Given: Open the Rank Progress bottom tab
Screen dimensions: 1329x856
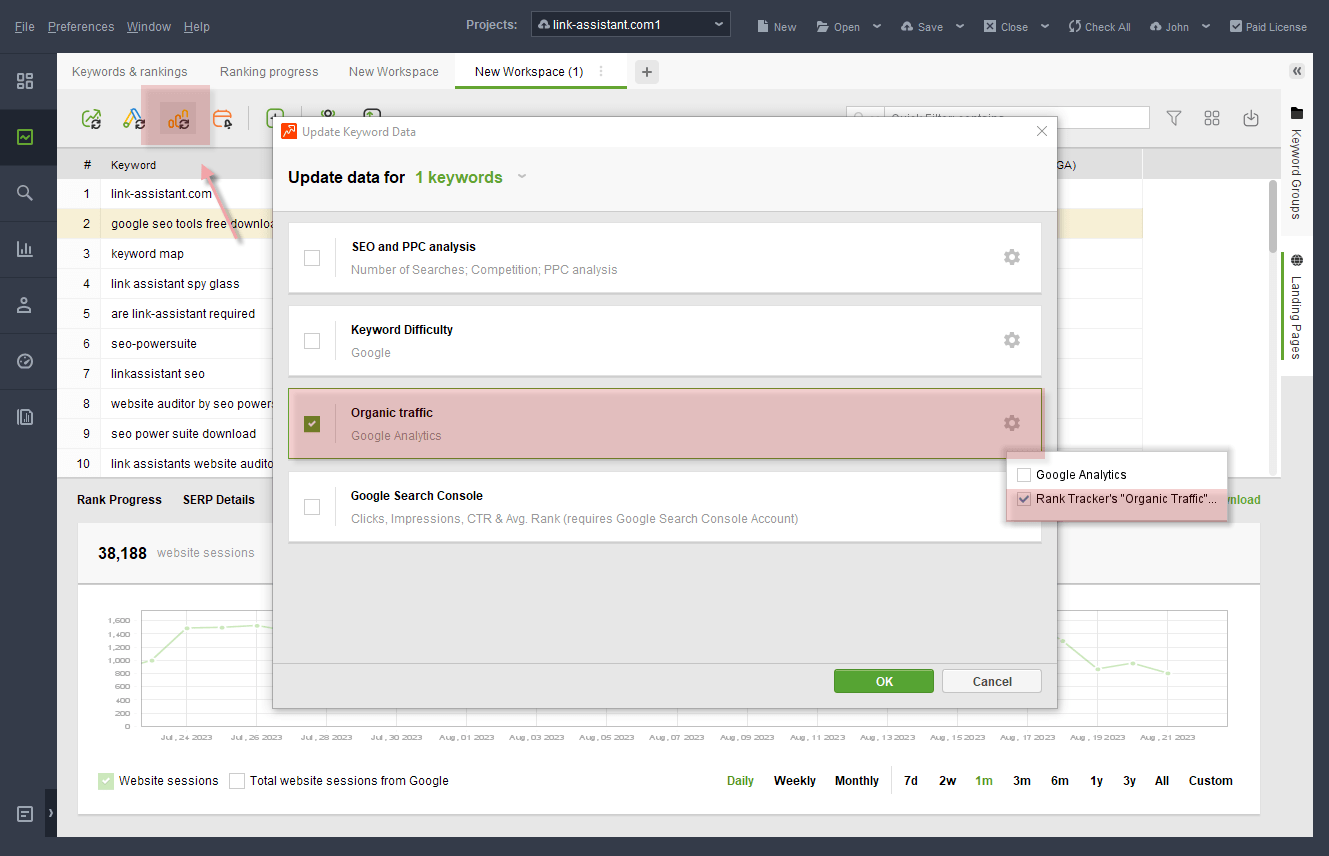Looking at the screenshot, I should tap(119, 500).
